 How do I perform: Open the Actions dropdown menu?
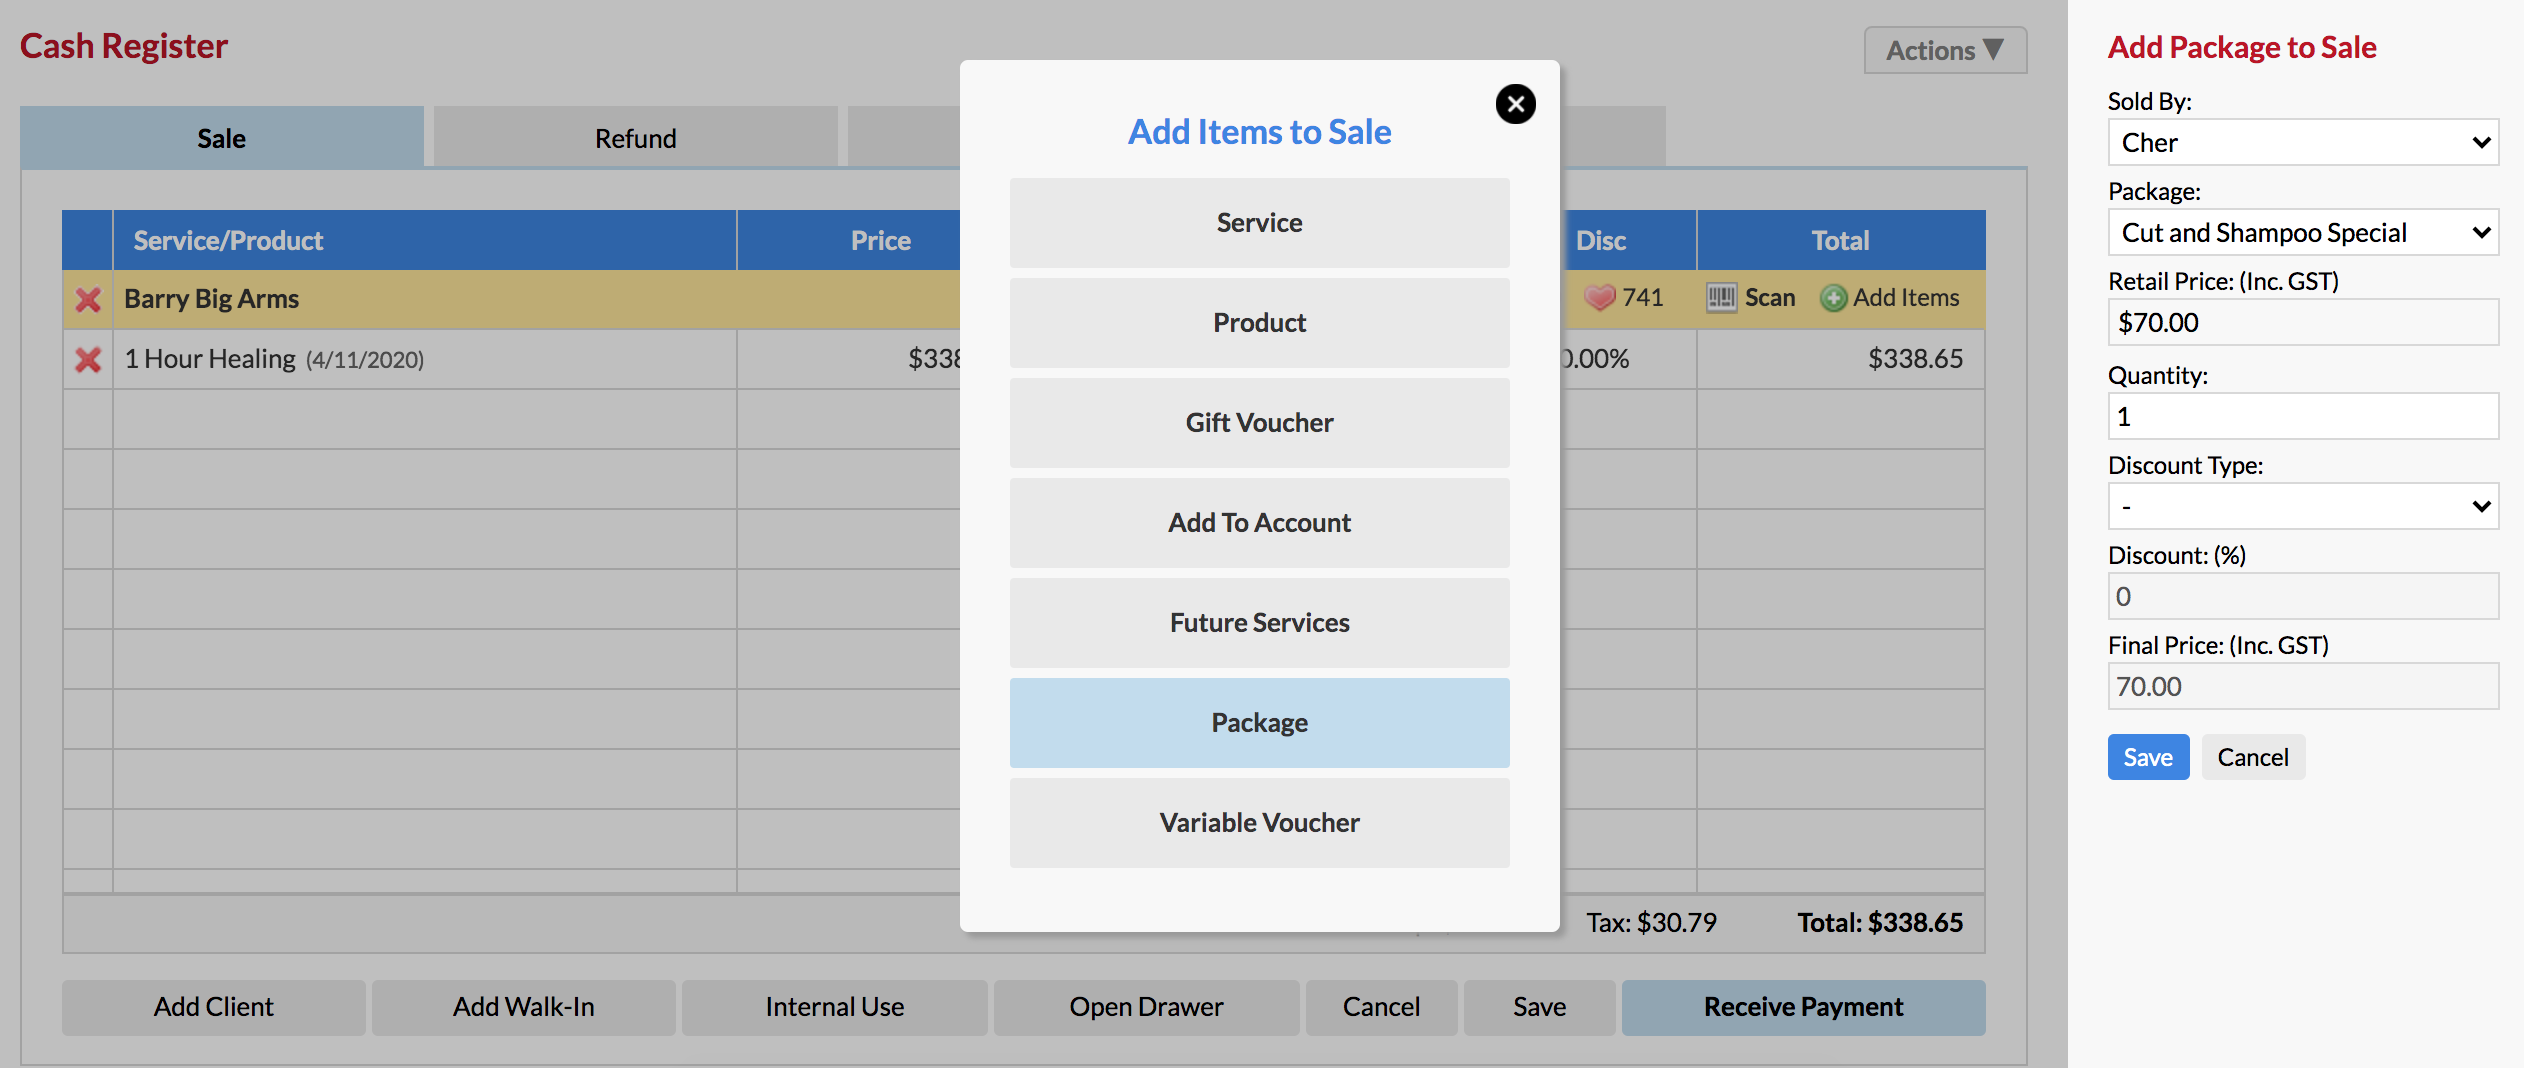point(1944,50)
